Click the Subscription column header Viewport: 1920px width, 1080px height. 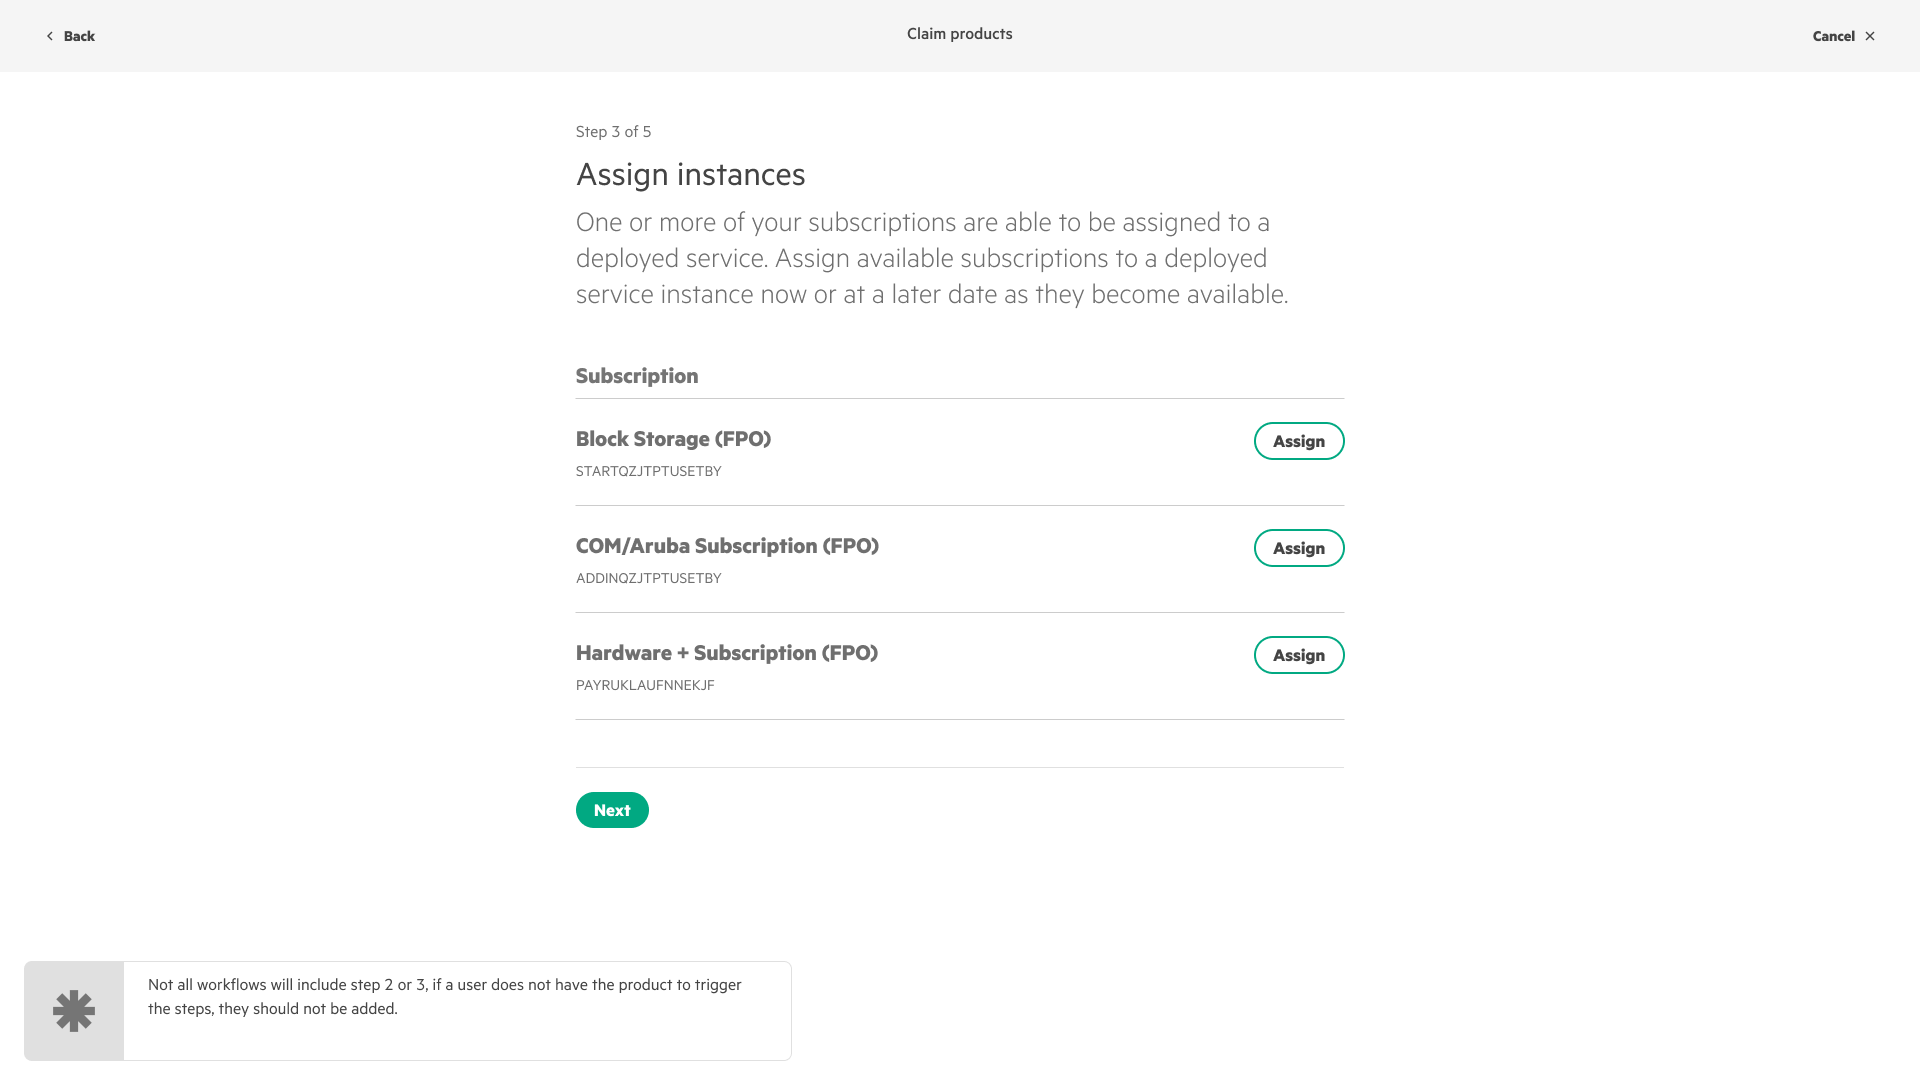[637, 376]
